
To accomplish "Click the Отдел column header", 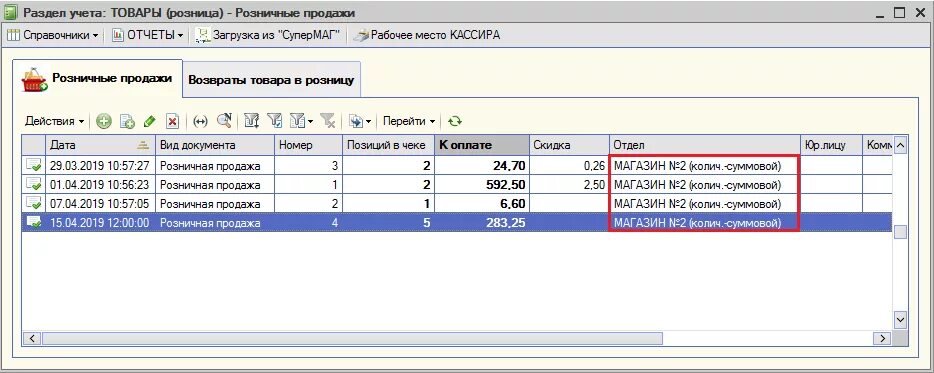I will click(x=704, y=145).
